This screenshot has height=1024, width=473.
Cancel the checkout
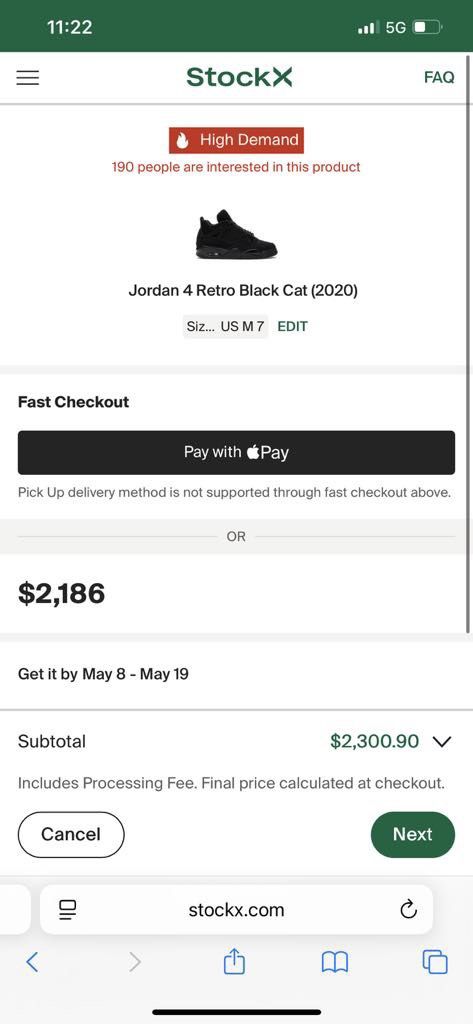pyautogui.click(x=71, y=835)
